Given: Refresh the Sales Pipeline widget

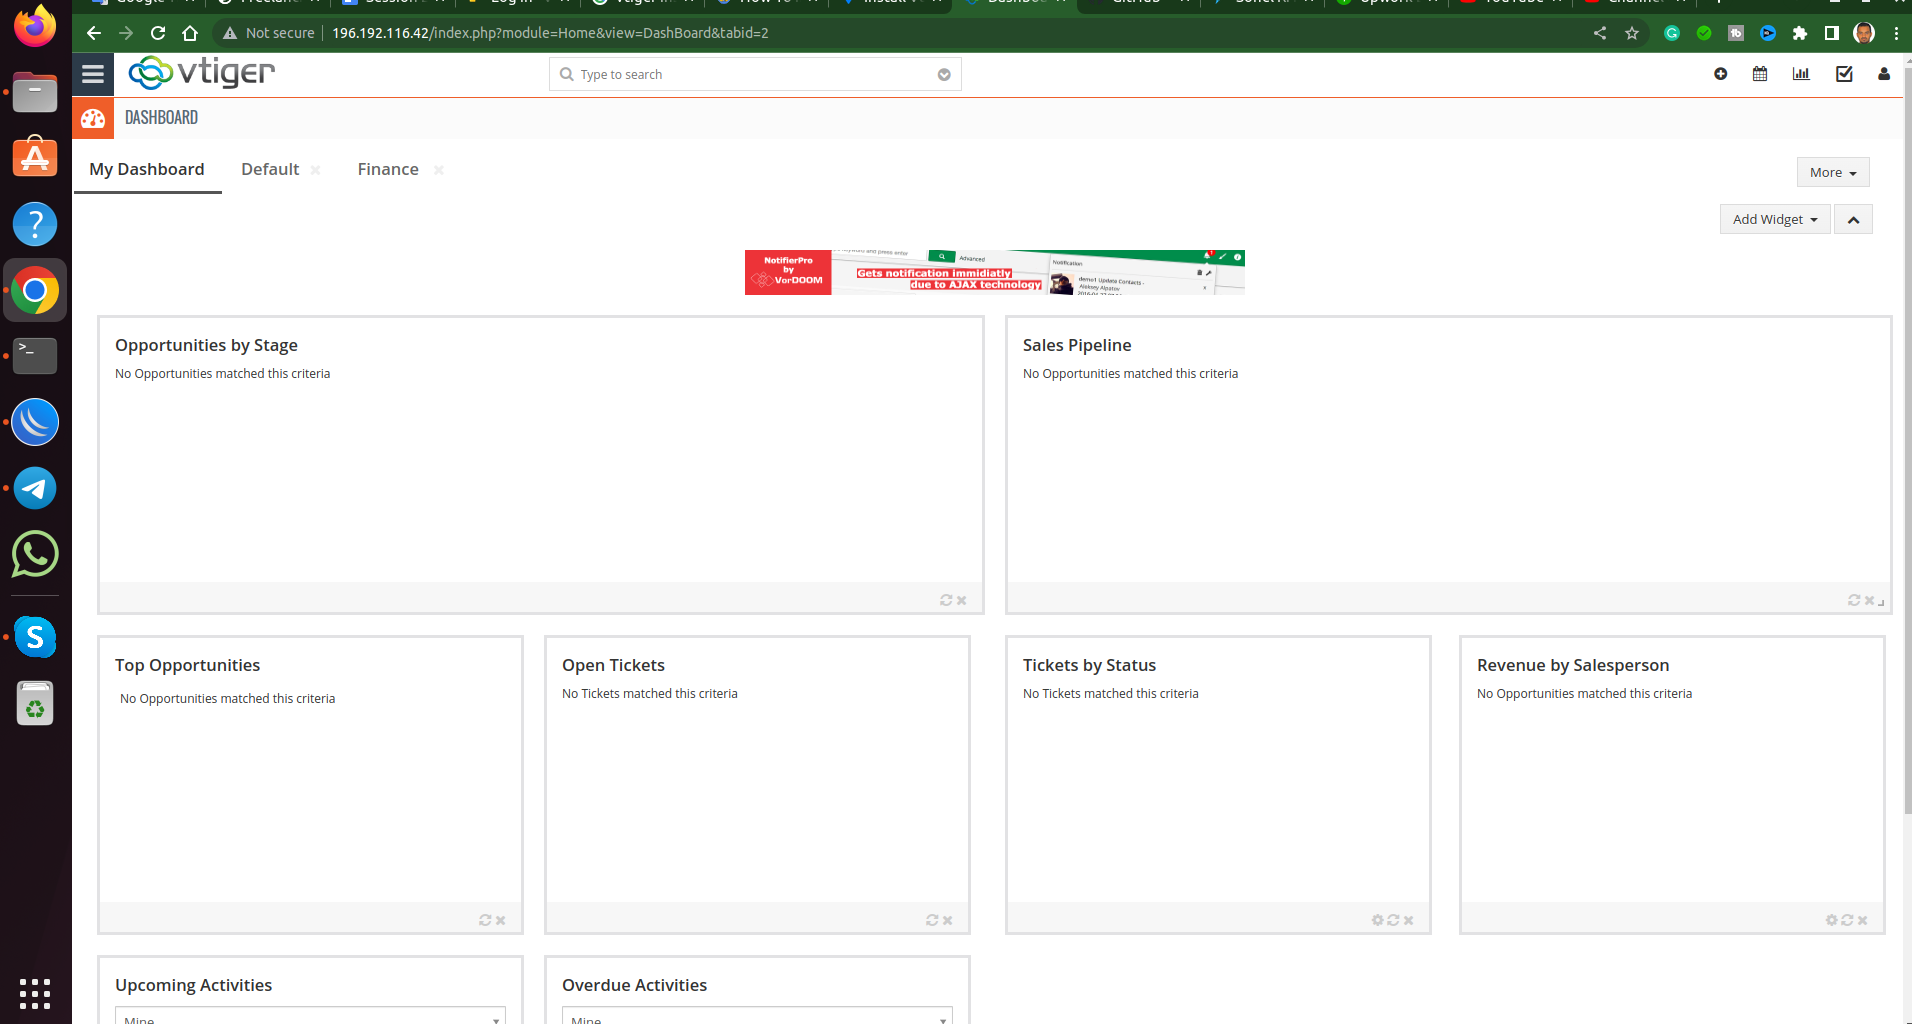Looking at the screenshot, I should [1854, 600].
